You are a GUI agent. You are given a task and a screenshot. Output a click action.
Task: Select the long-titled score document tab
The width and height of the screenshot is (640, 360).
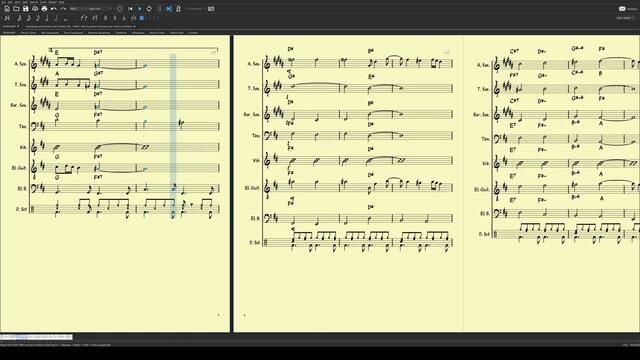(78, 26)
